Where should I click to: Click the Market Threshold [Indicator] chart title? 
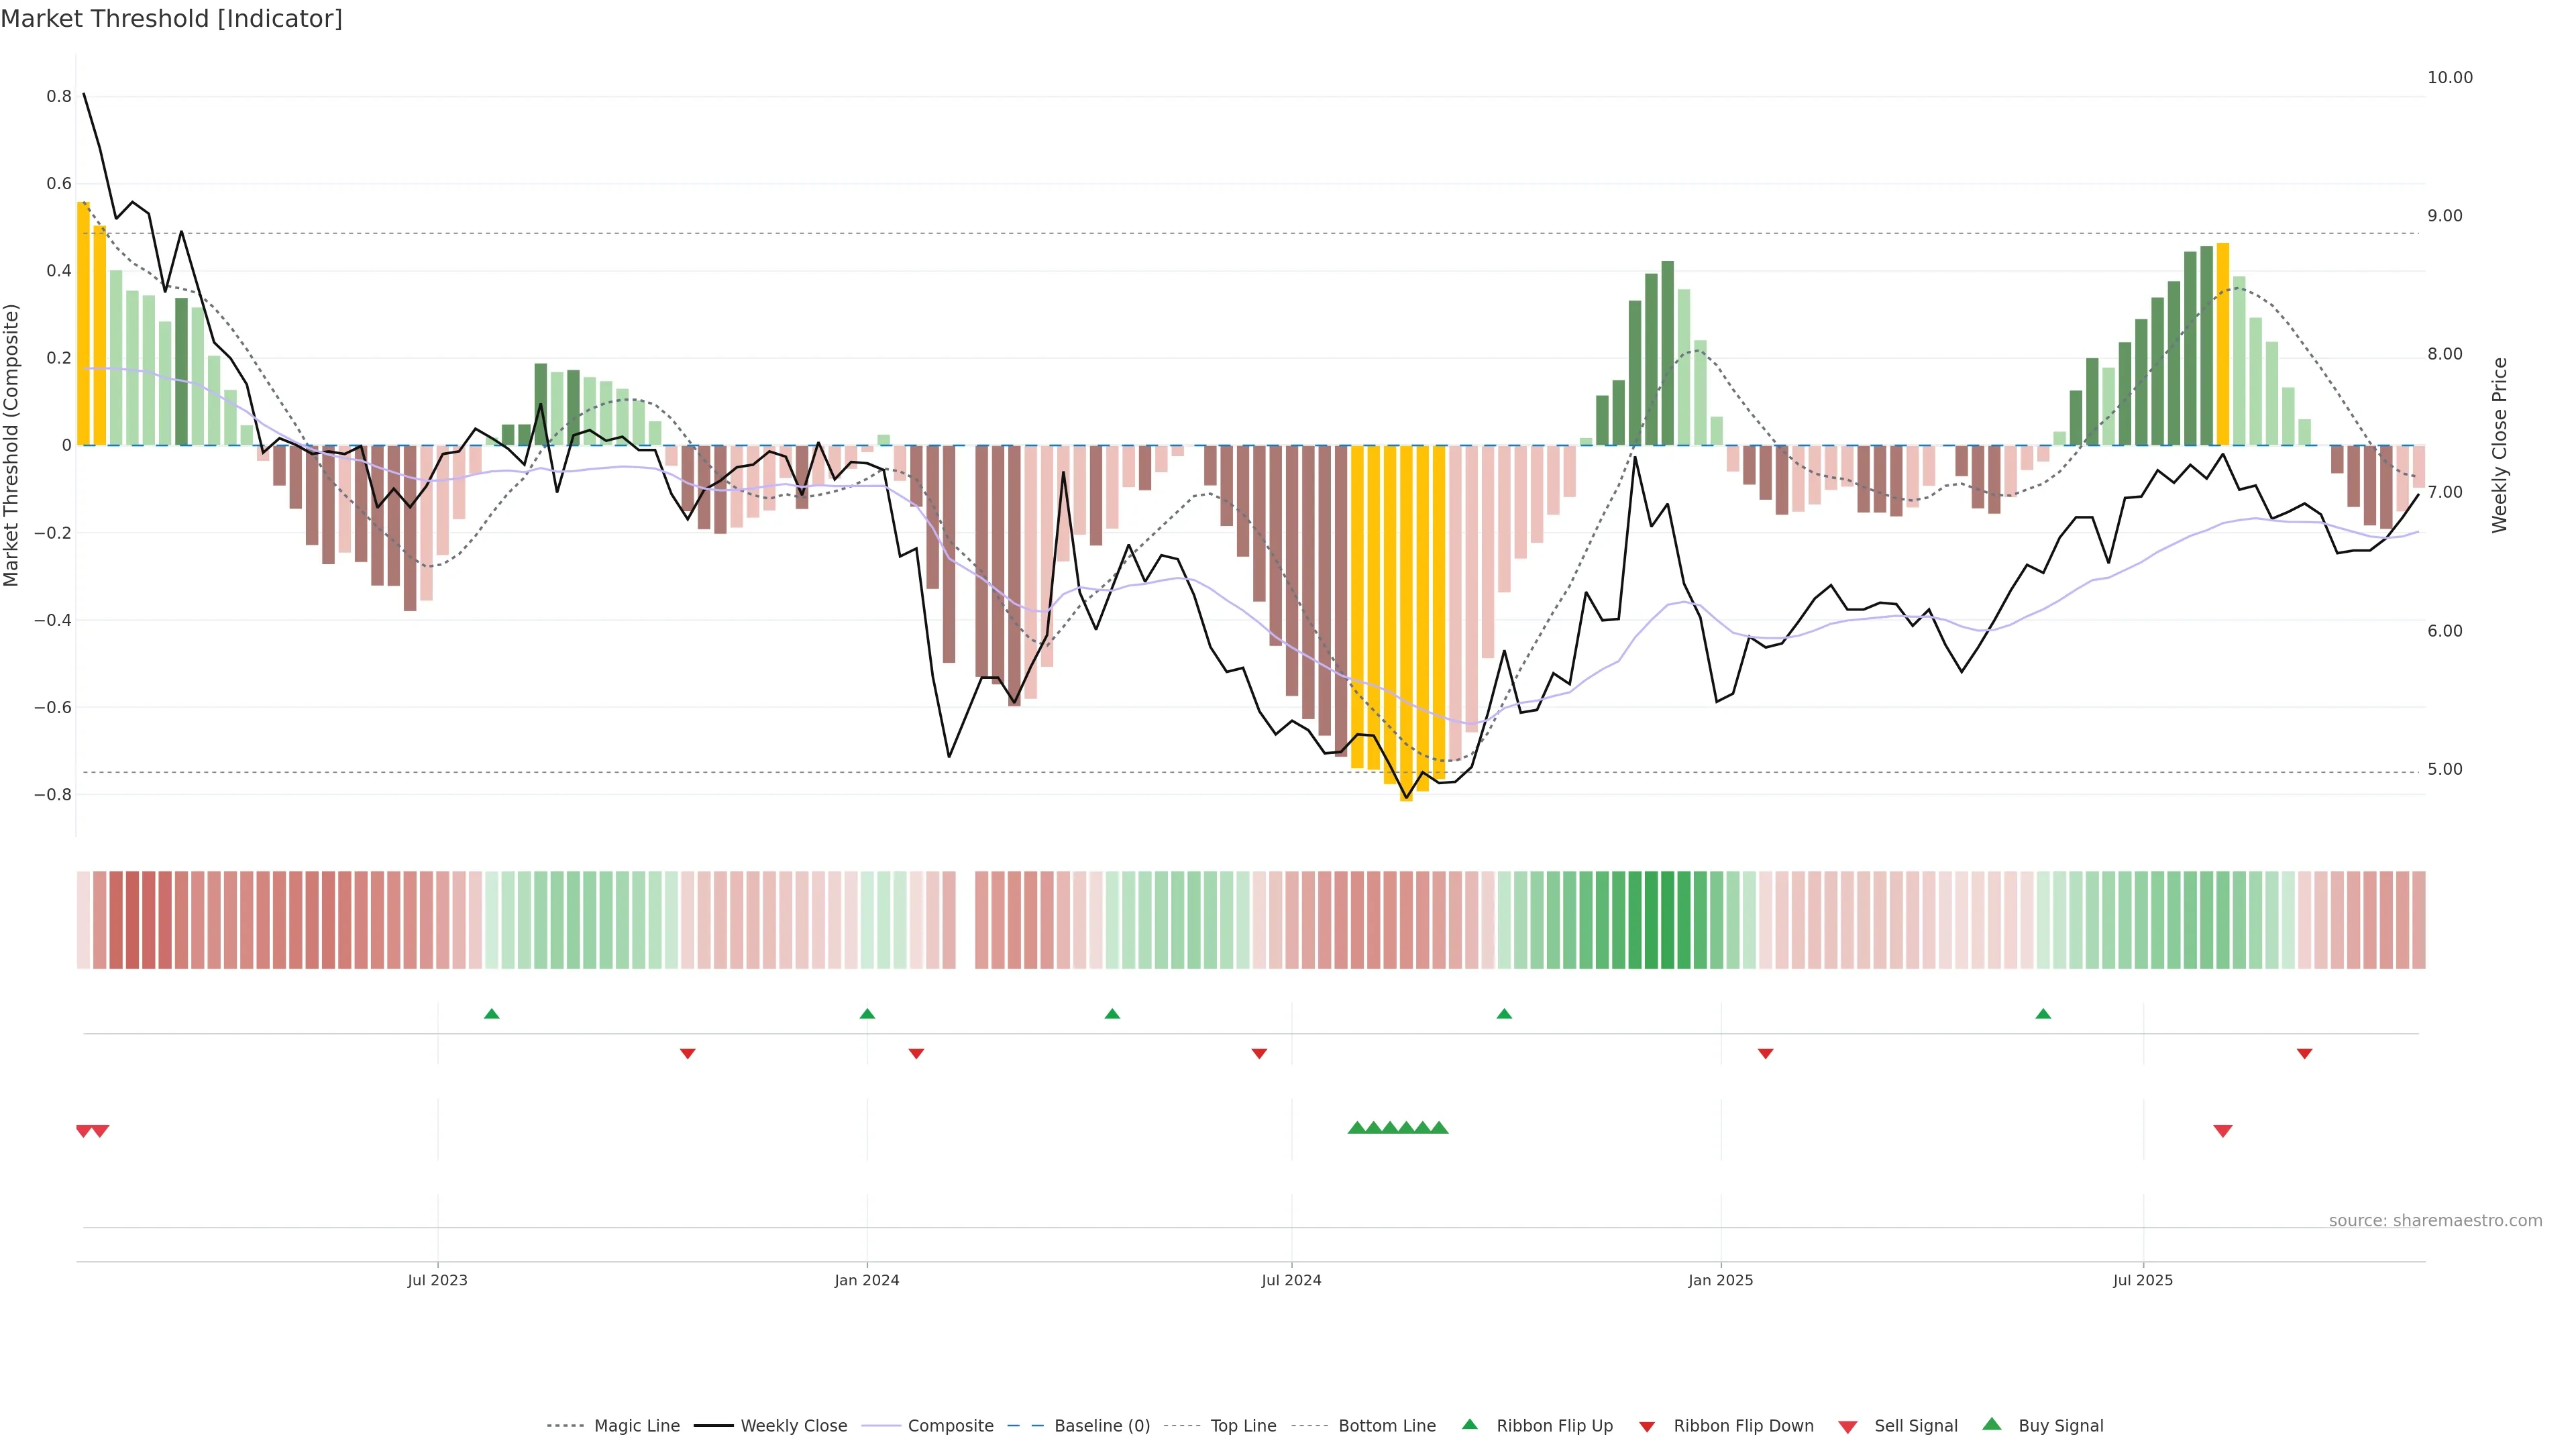click(172, 19)
